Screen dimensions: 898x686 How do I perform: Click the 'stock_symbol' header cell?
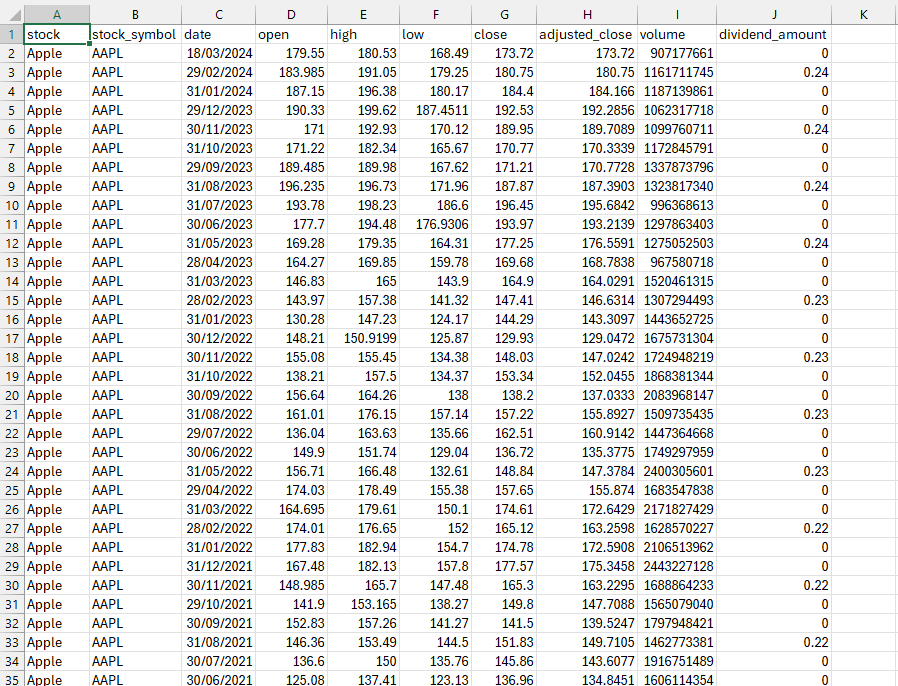tap(135, 34)
